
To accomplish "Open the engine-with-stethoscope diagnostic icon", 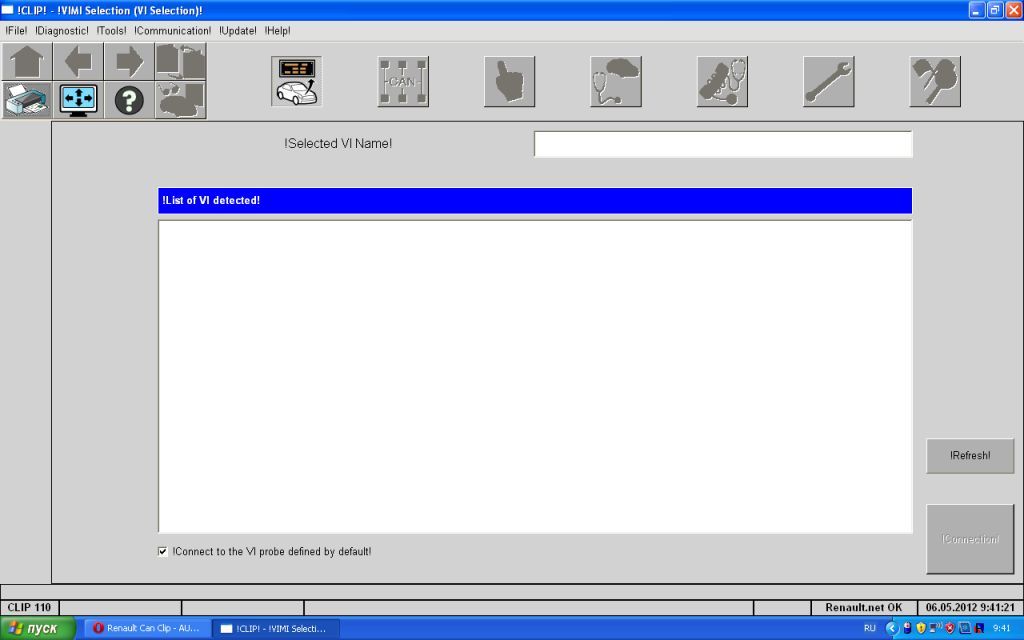I will (722, 82).
